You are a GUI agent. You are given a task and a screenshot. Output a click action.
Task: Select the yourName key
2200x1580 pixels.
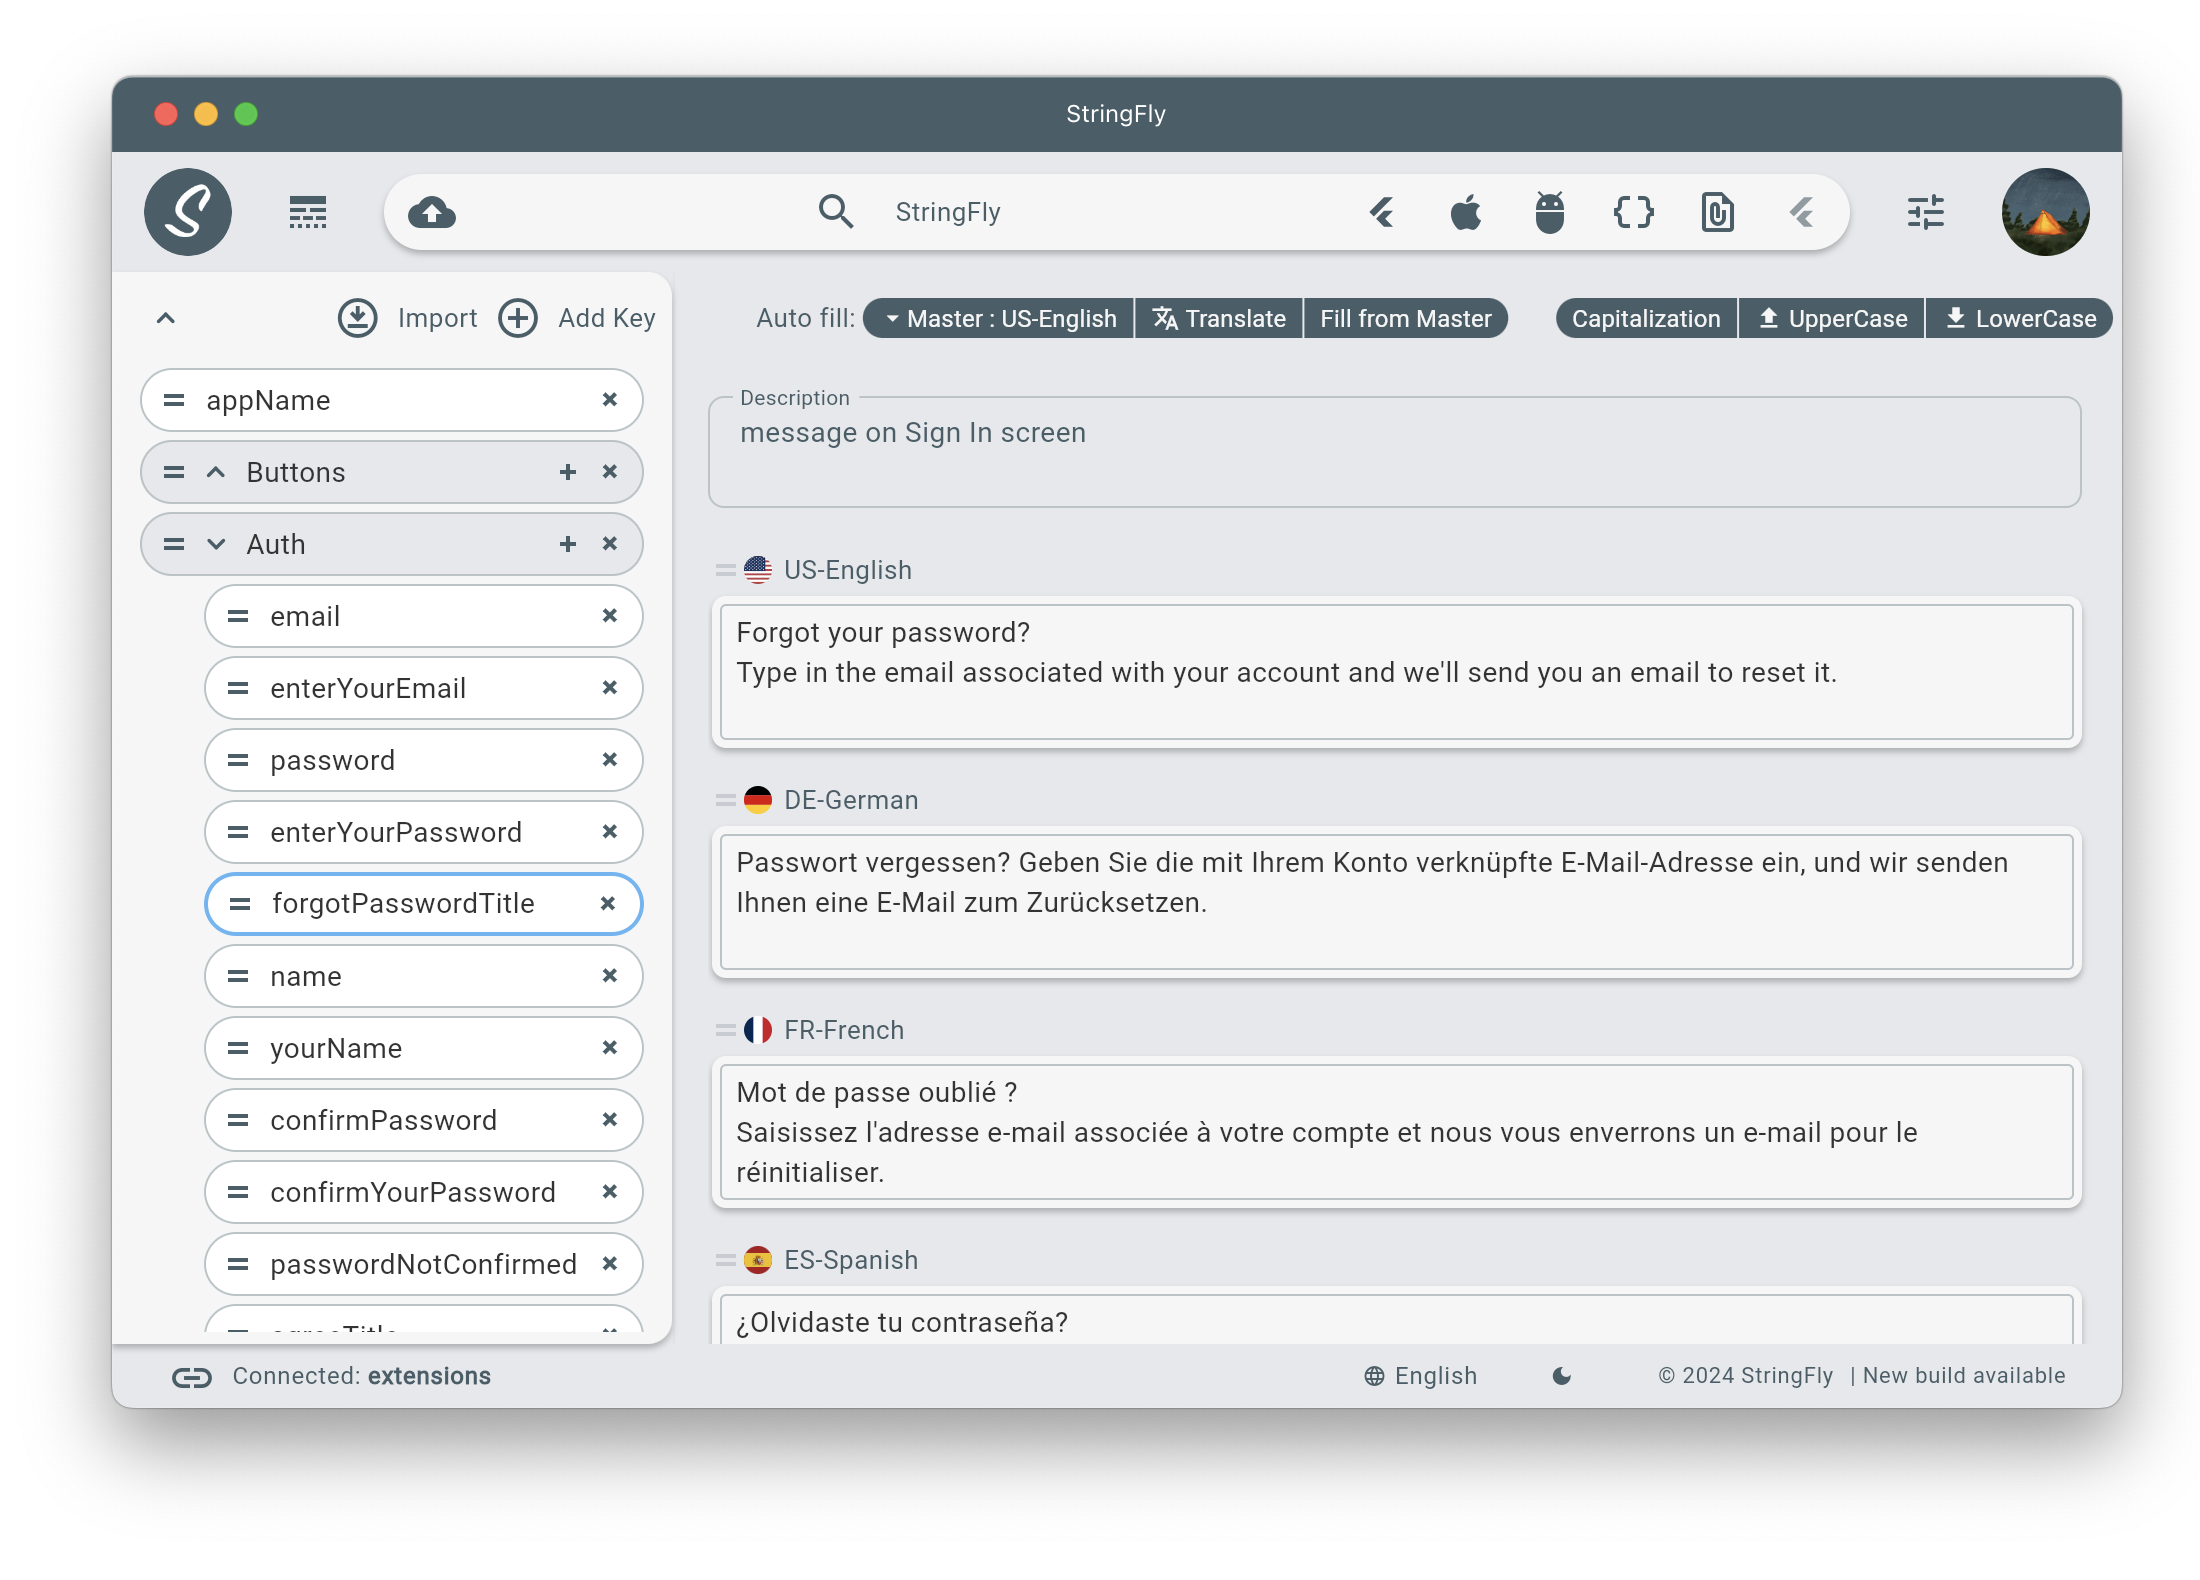click(x=424, y=1048)
